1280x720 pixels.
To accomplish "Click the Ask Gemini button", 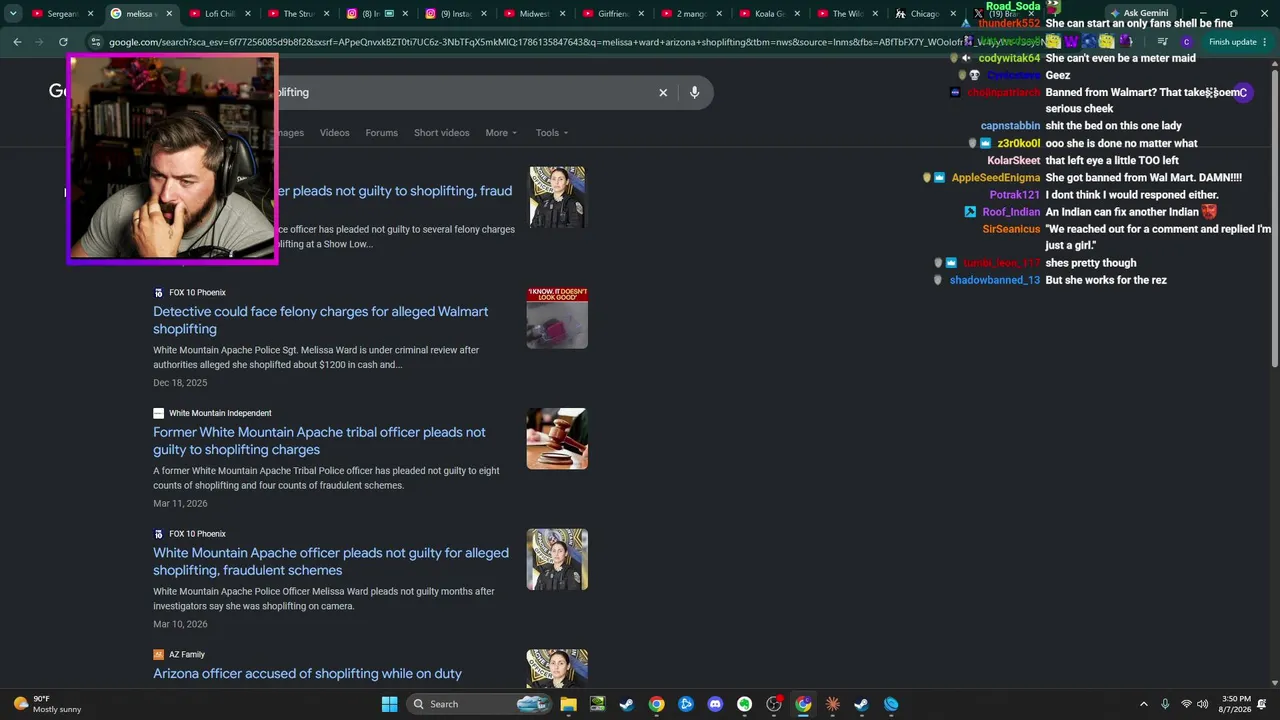I will [x=1139, y=13].
